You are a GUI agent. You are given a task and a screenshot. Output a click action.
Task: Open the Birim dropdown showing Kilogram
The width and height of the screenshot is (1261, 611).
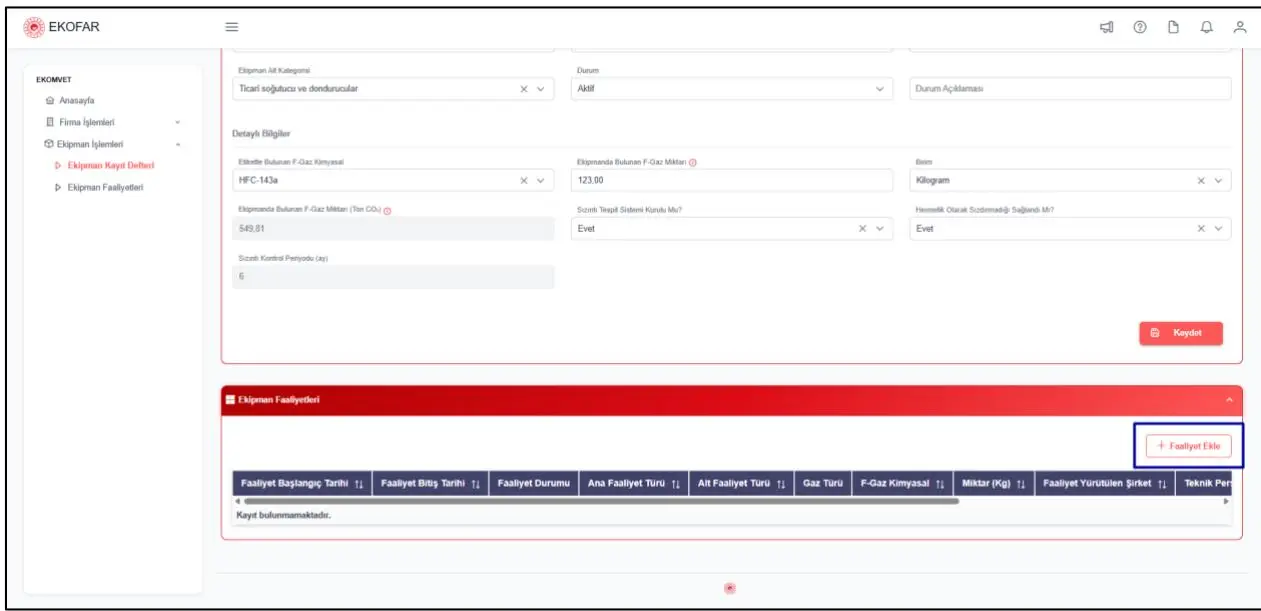click(x=1218, y=181)
